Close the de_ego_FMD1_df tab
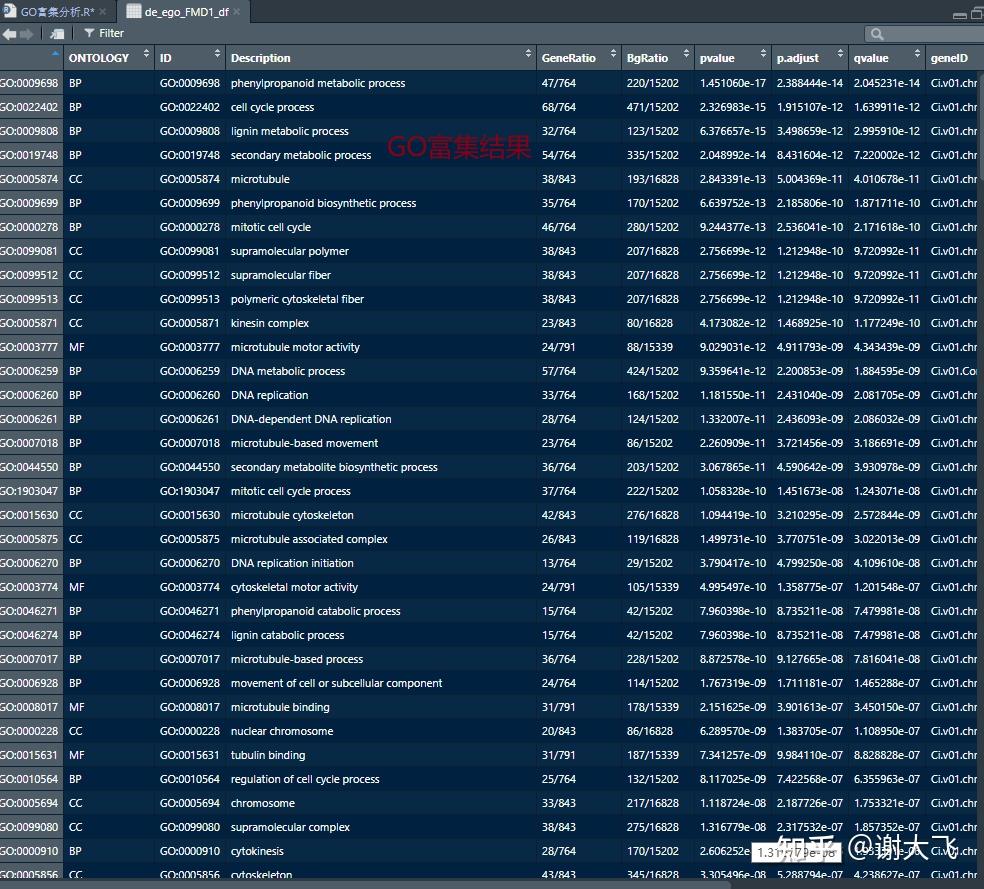Viewport: 984px width, 889px height. coord(237,12)
